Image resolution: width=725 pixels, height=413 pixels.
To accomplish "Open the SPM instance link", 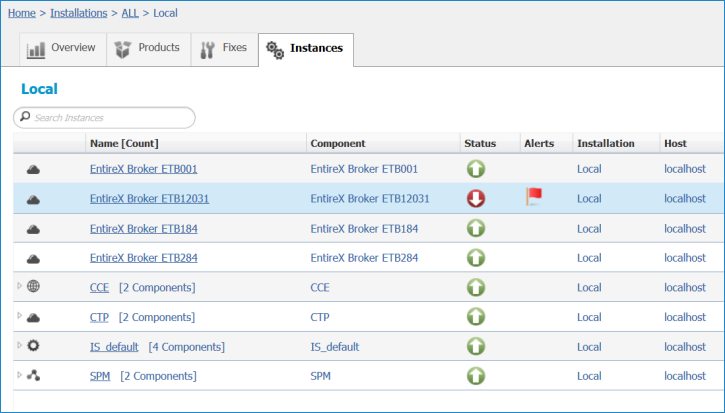I will click(100, 376).
